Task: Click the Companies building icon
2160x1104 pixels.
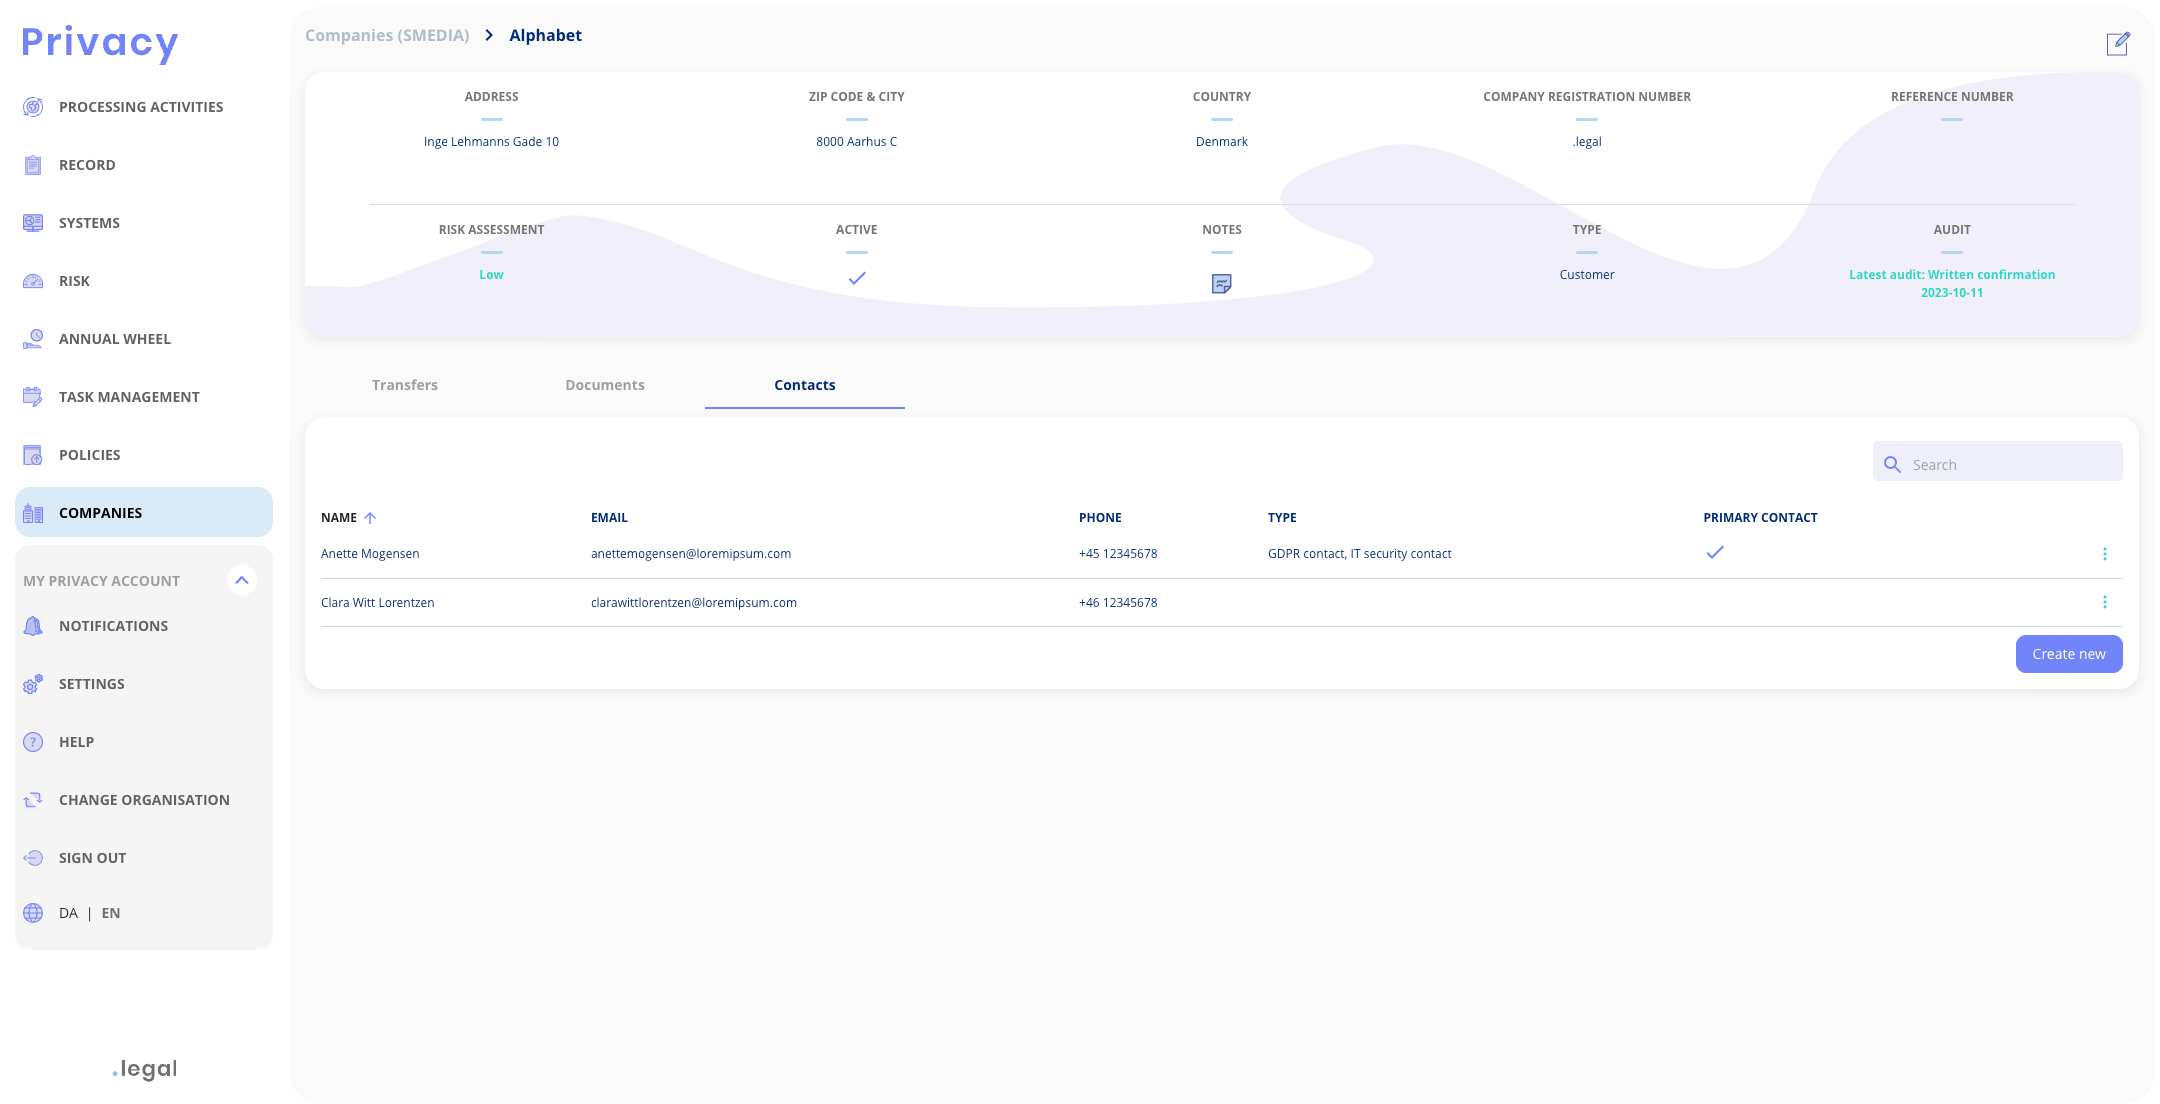Action: tap(33, 513)
